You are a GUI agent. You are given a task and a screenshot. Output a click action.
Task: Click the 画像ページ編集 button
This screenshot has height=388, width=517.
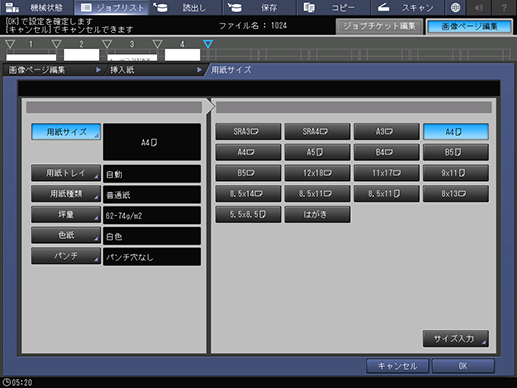[469, 26]
